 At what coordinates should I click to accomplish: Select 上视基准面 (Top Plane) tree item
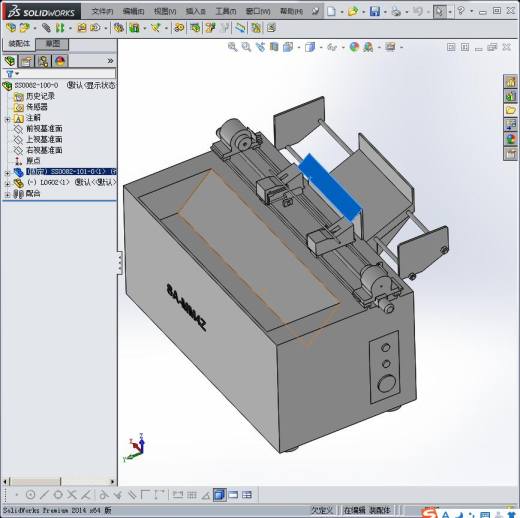[44, 139]
